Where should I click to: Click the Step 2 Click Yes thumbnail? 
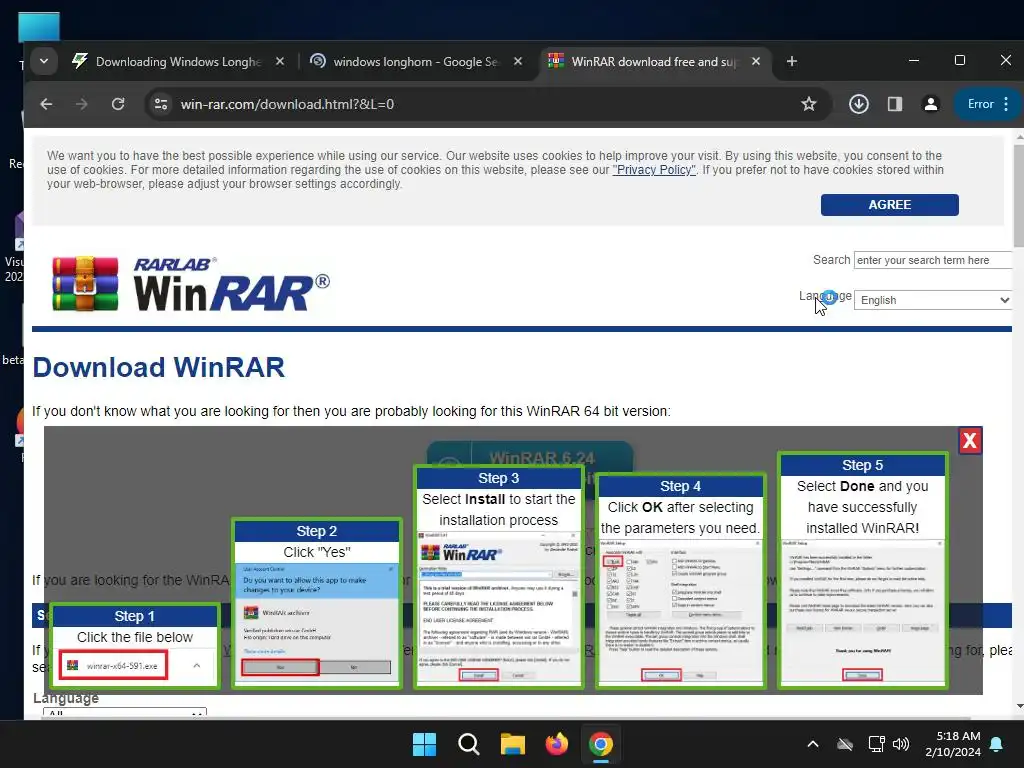317,603
